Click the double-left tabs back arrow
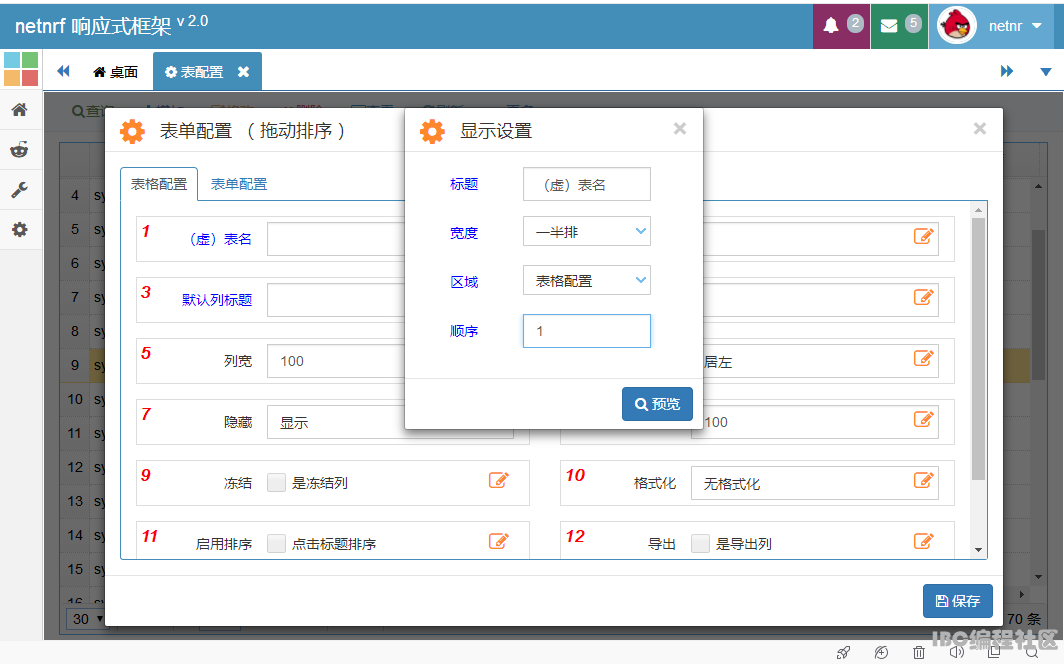The width and height of the screenshot is (1064, 664). point(63,71)
